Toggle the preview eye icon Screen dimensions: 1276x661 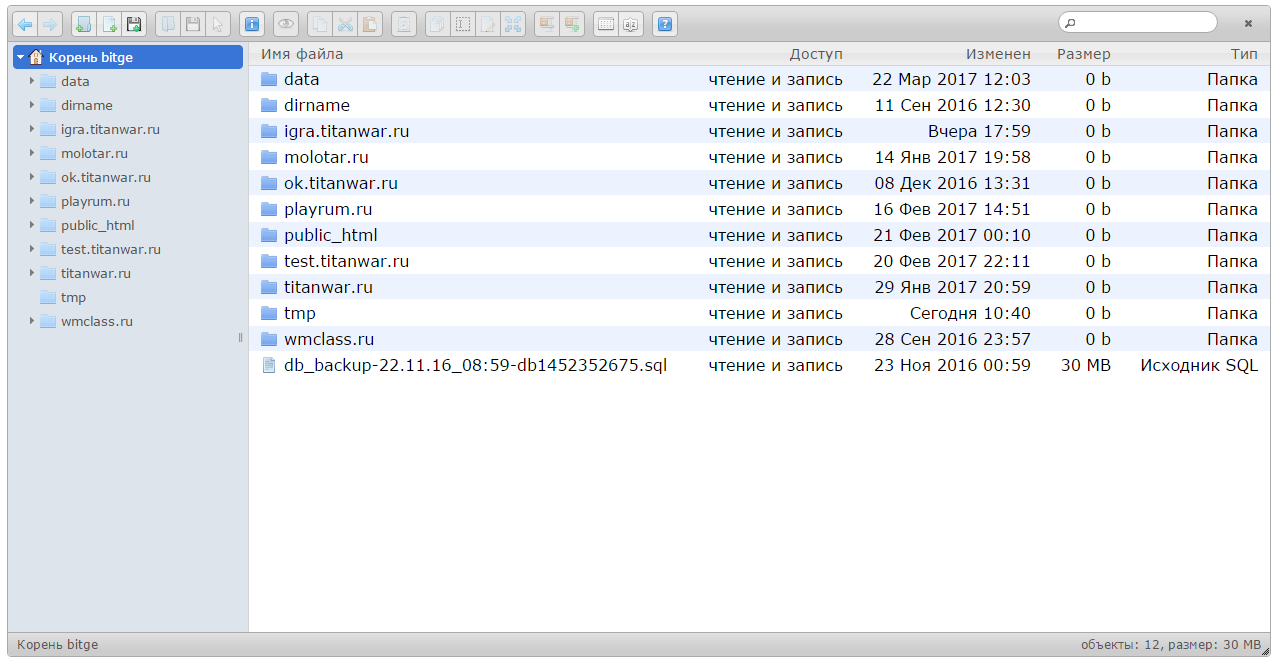click(x=286, y=24)
